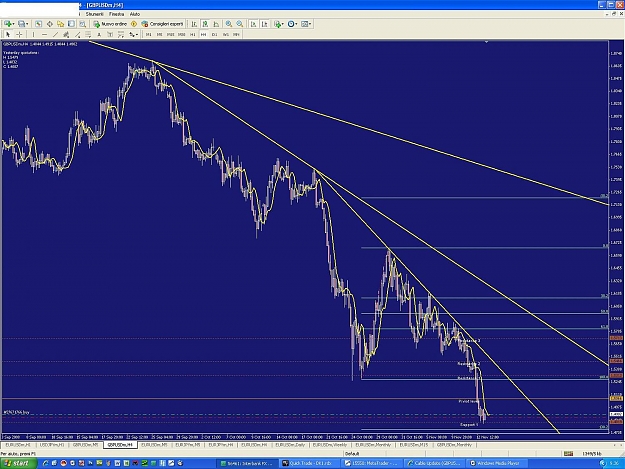This screenshot has height=469, width=625.
Task: Click the New Chart toolbar icon
Action: (x=8, y=24)
